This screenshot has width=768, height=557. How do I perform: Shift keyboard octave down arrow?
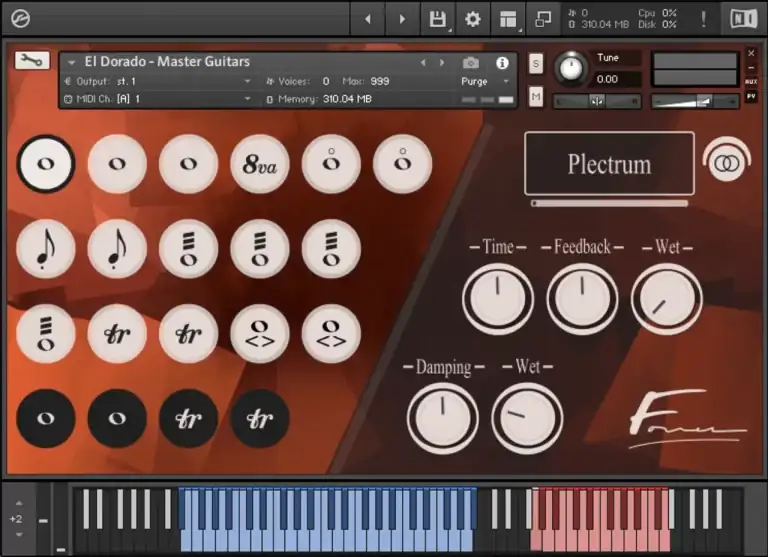(x=19, y=534)
